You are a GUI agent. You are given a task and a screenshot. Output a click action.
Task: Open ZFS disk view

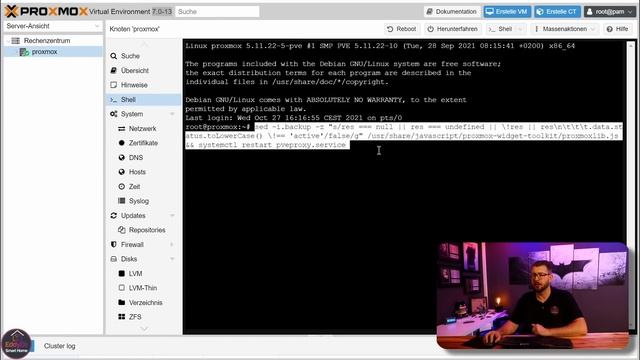pyautogui.click(x=135, y=317)
